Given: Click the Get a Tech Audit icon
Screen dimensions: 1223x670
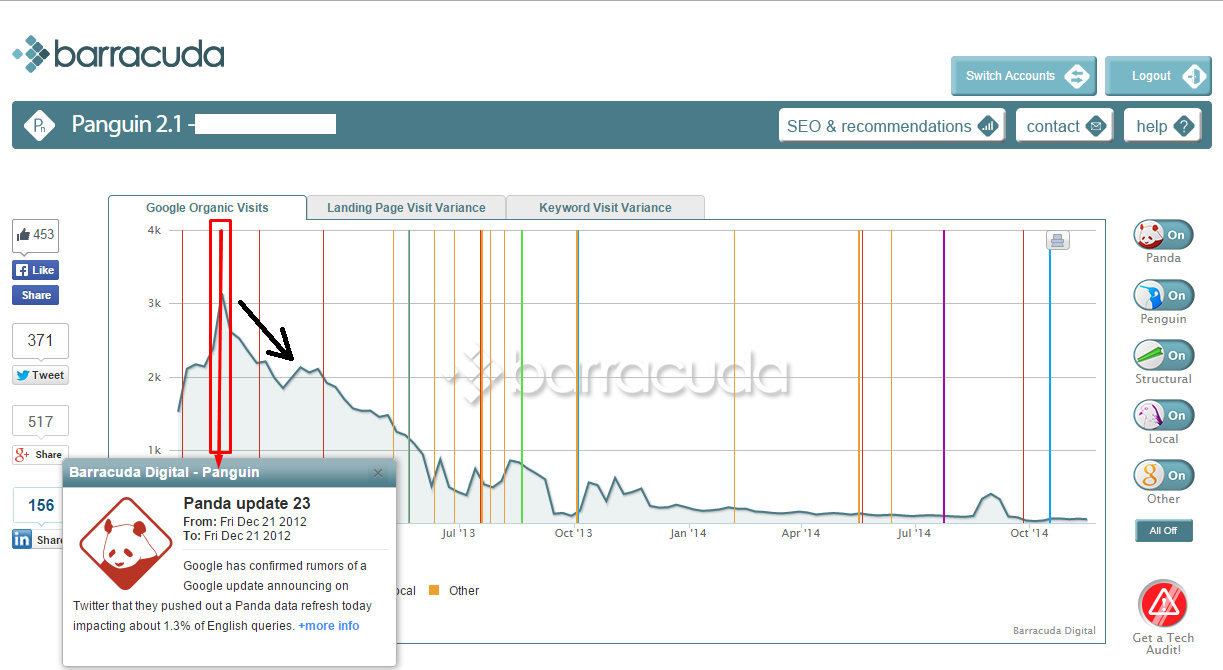Looking at the screenshot, I should [x=1163, y=605].
